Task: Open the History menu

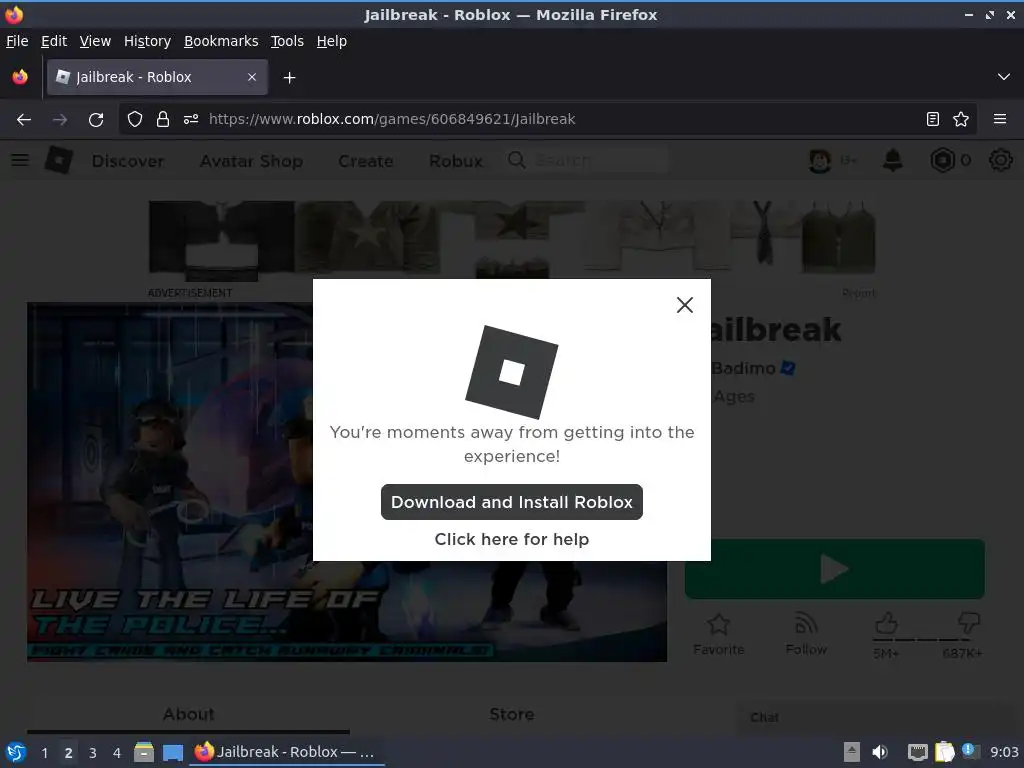Action: tap(147, 41)
